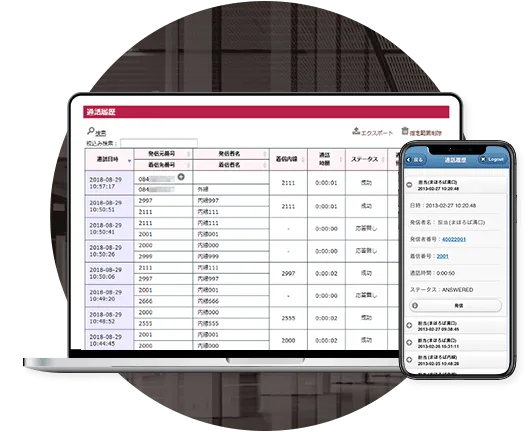Click the 検索 search link text
530x432 pixels.
point(100,133)
